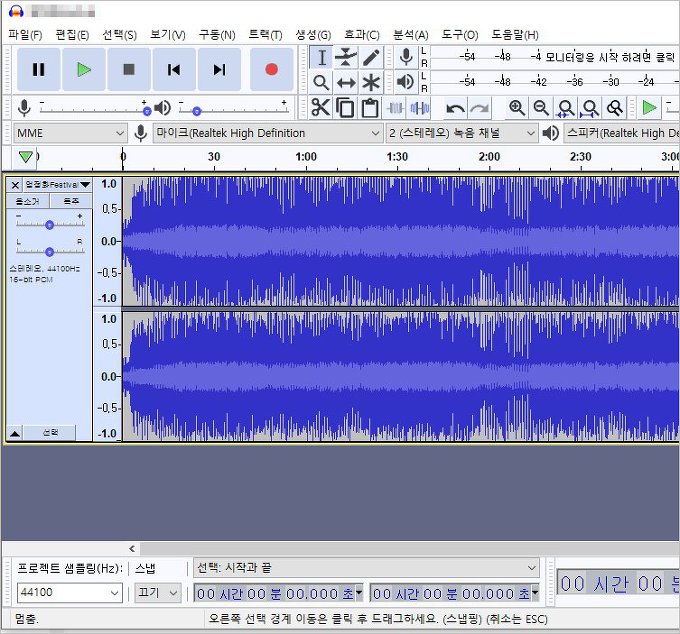Choose the Multi-tool asterisk icon
Screen dimensions: 680x634
371,82
